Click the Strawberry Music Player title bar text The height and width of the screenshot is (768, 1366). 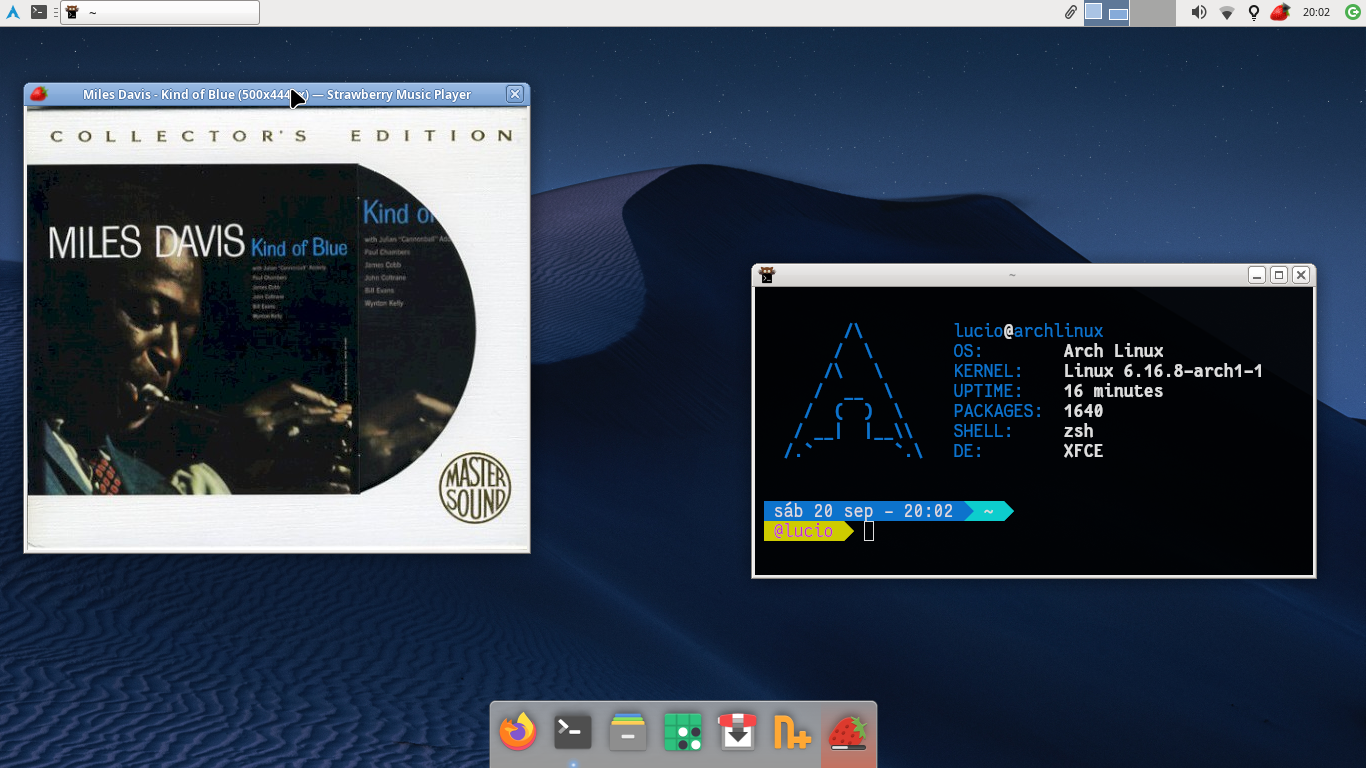point(277,95)
